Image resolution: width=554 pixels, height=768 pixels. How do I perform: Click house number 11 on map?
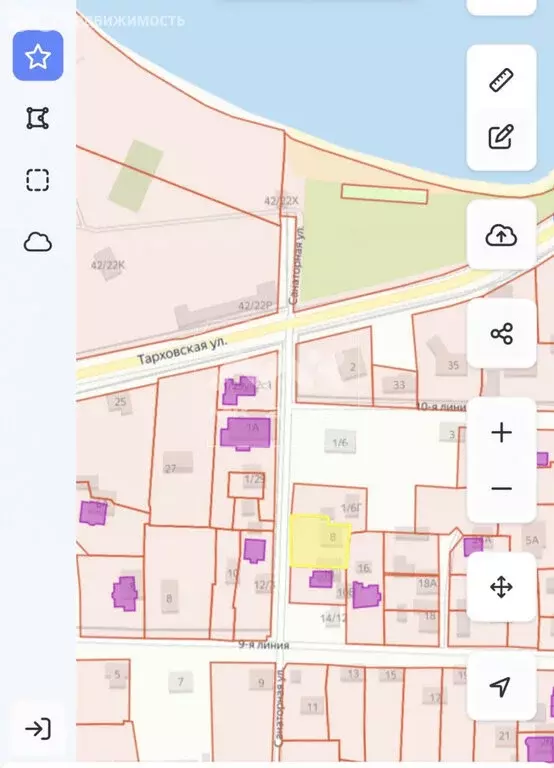coord(313,707)
